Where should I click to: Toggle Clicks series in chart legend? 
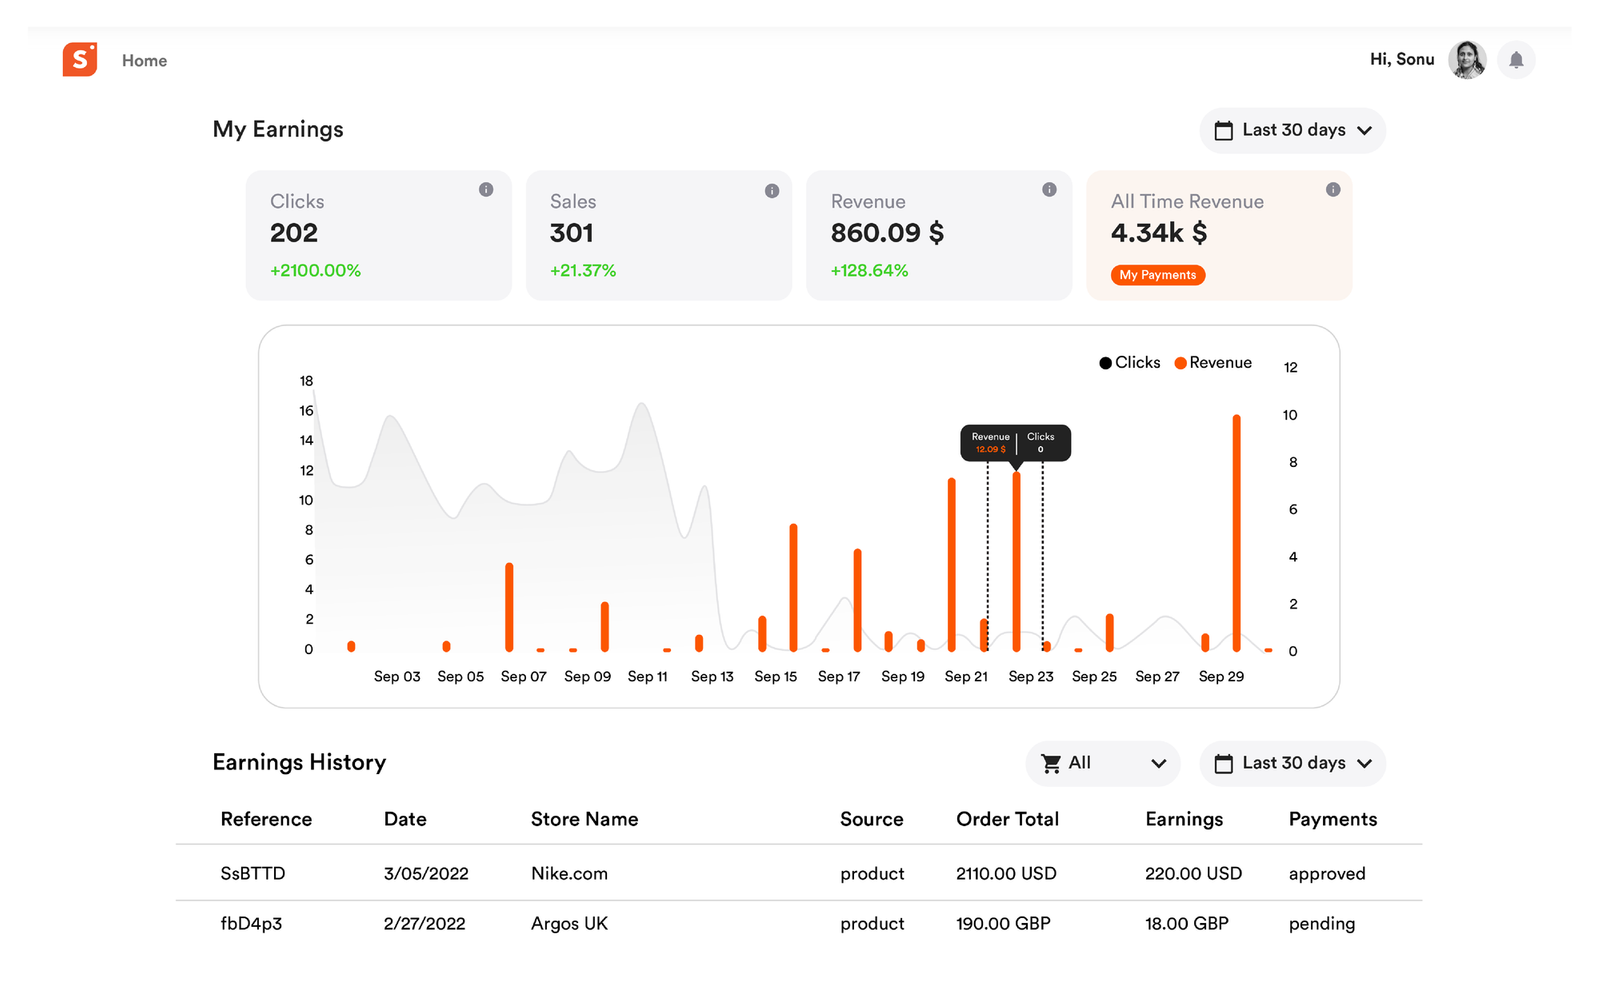[x=1130, y=362]
